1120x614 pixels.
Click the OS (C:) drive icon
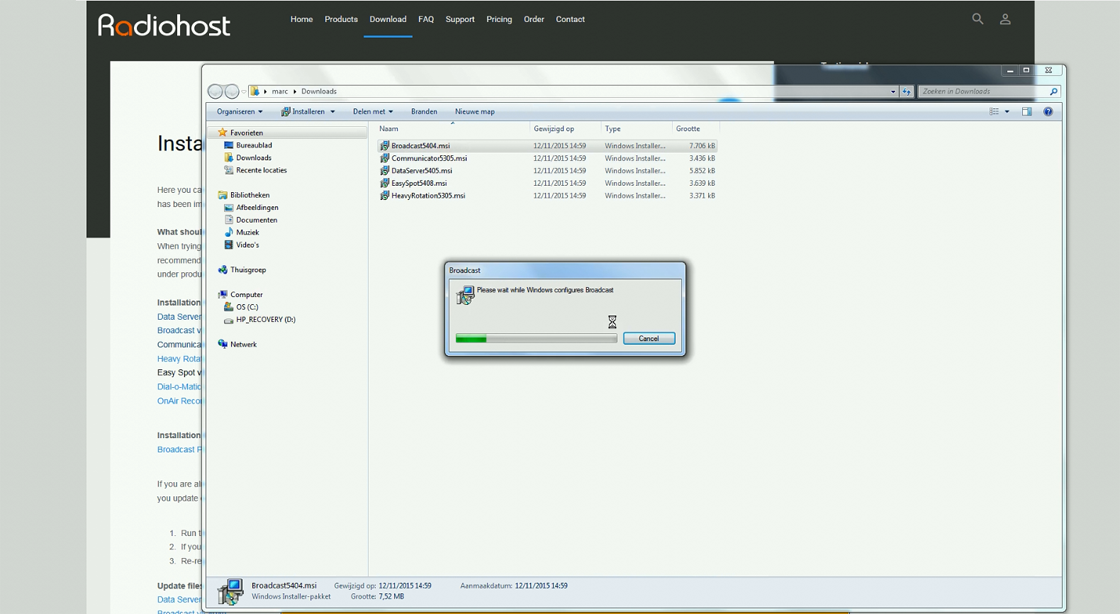pos(229,307)
